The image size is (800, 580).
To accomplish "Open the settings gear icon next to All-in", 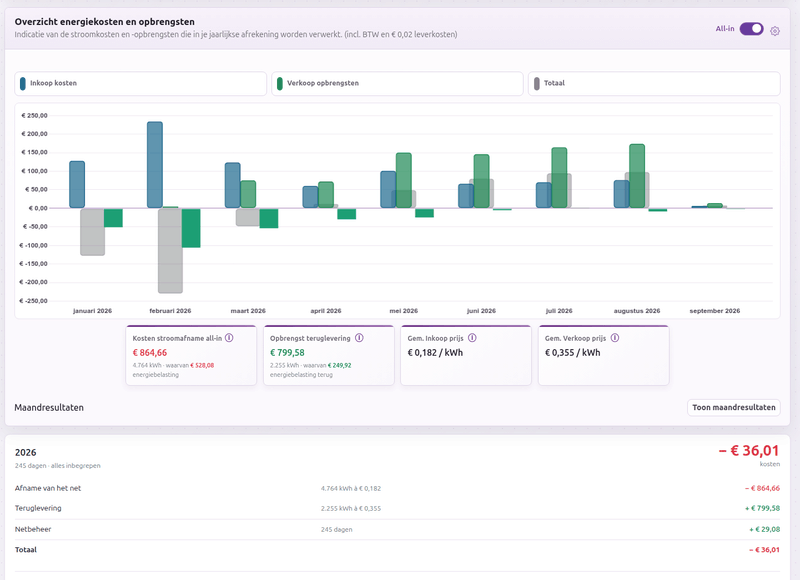I will [774, 31].
